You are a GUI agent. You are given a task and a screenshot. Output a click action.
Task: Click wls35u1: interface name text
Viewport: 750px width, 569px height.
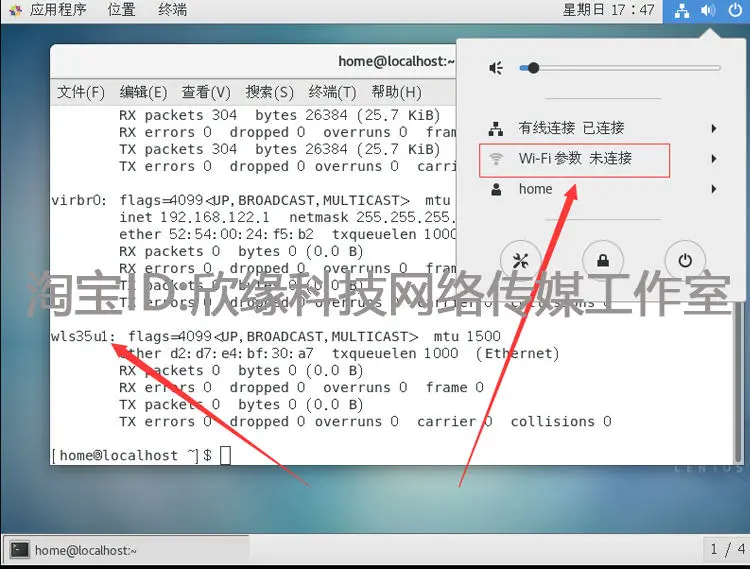tap(83, 337)
